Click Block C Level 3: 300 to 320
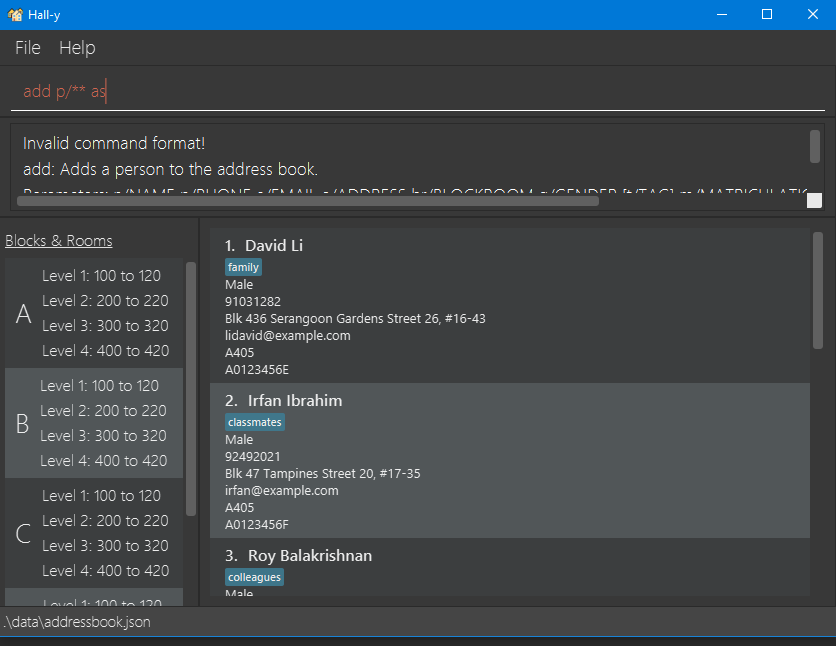Screen dimensions: 836x646 (105, 546)
